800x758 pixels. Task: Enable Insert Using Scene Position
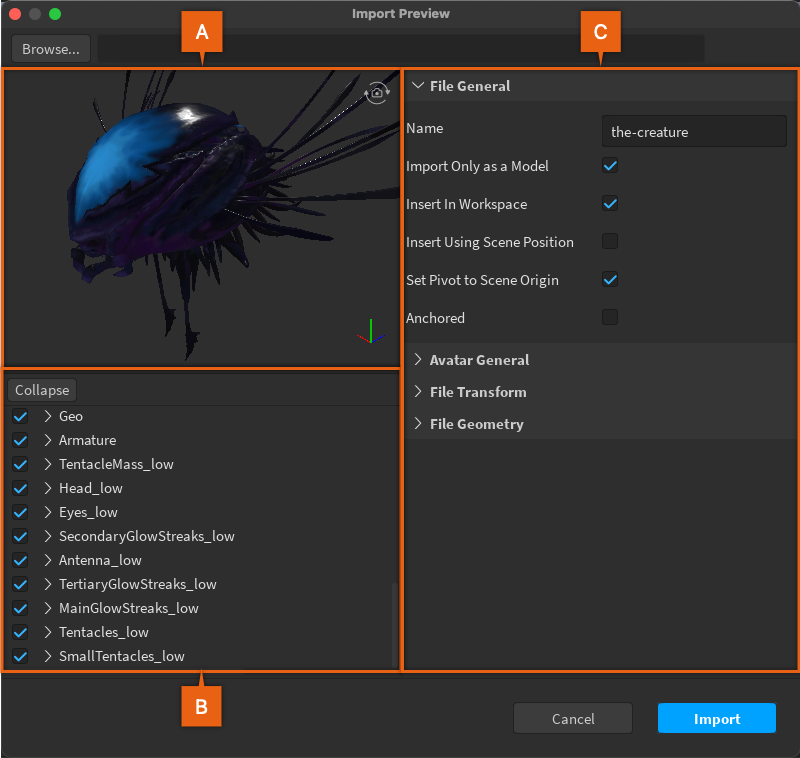(x=610, y=242)
